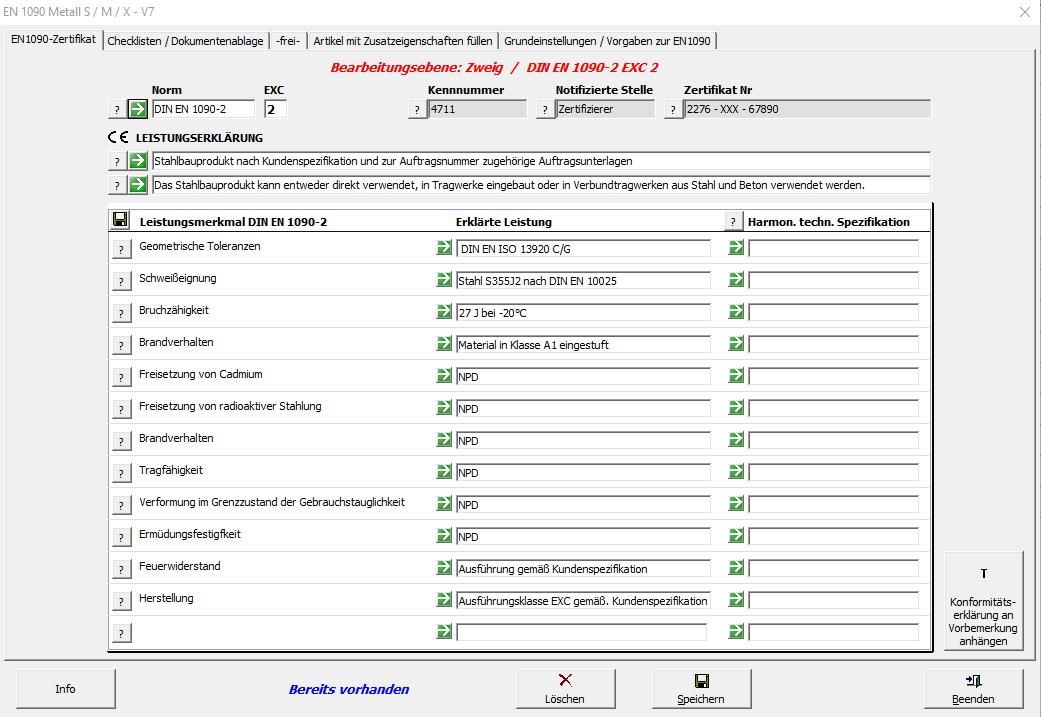Click the EXC value field
Screen dimensions: 1041x717
(276, 109)
